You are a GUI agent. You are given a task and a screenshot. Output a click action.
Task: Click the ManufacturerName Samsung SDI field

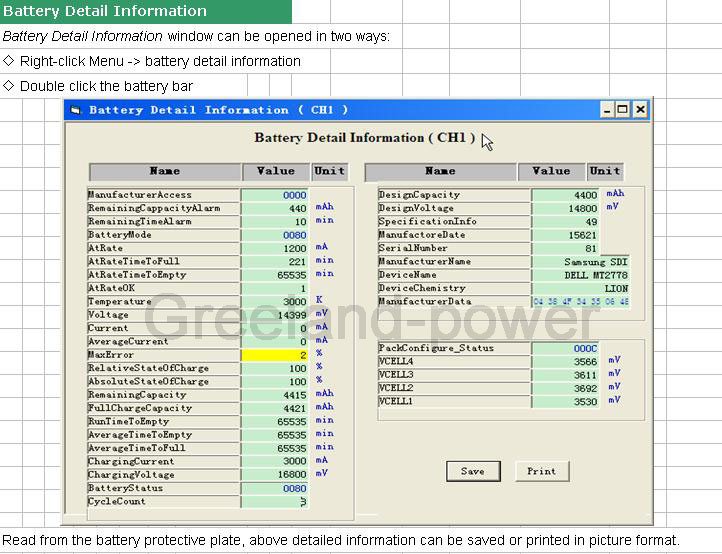(x=580, y=262)
